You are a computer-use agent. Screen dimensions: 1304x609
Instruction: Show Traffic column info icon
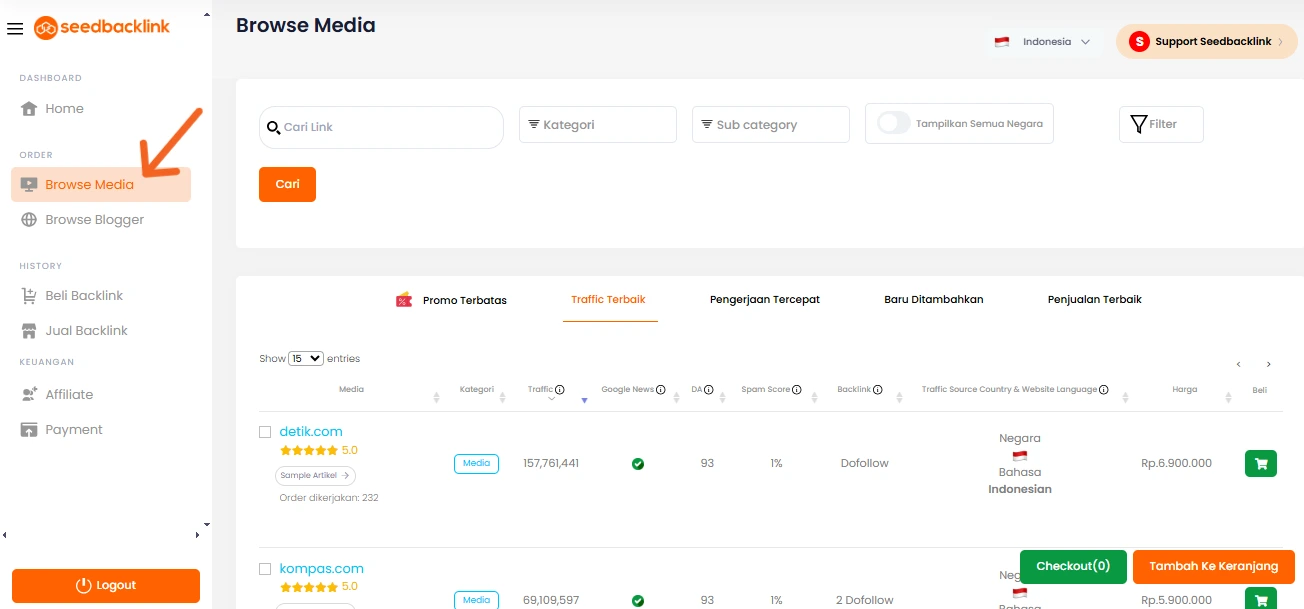pos(560,390)
